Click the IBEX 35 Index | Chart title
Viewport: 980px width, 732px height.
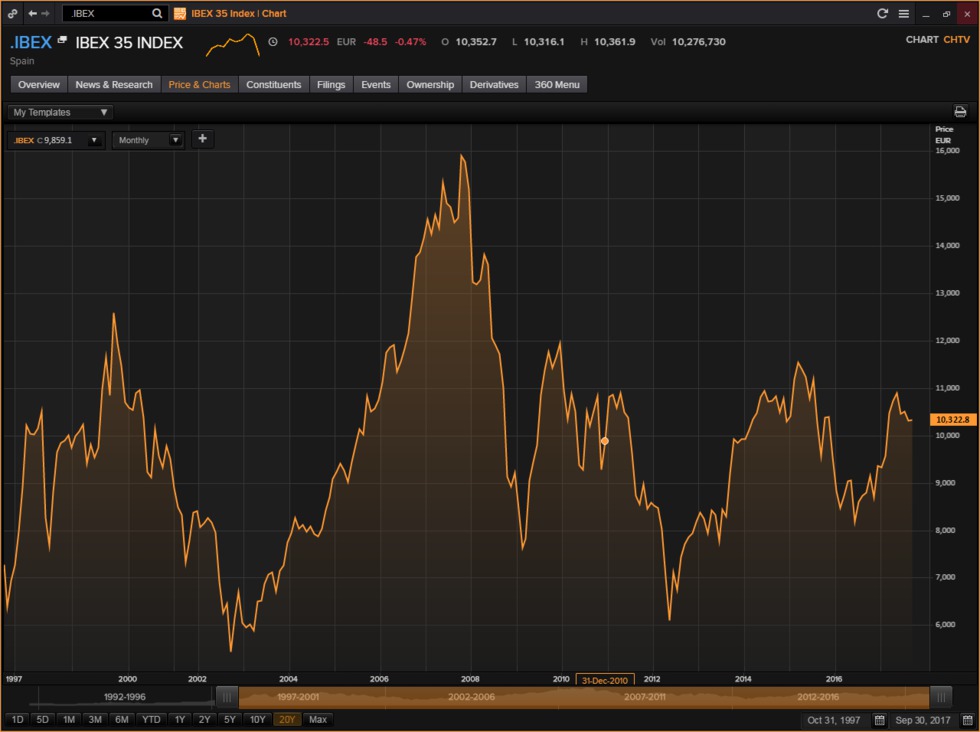239,13
